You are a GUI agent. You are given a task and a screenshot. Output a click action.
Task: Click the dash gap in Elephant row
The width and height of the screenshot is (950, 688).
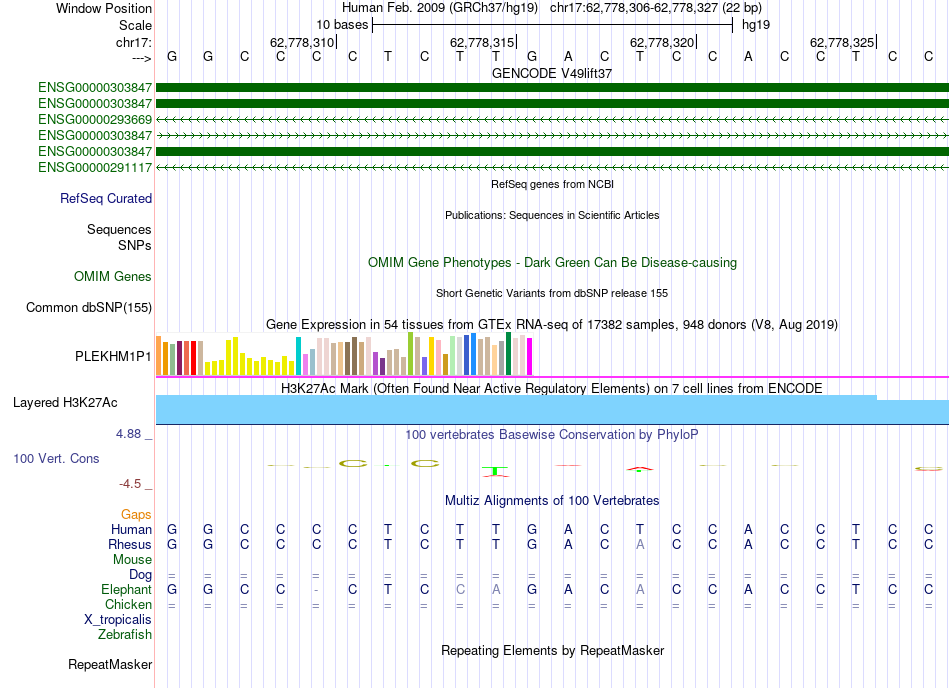[316, 590]
